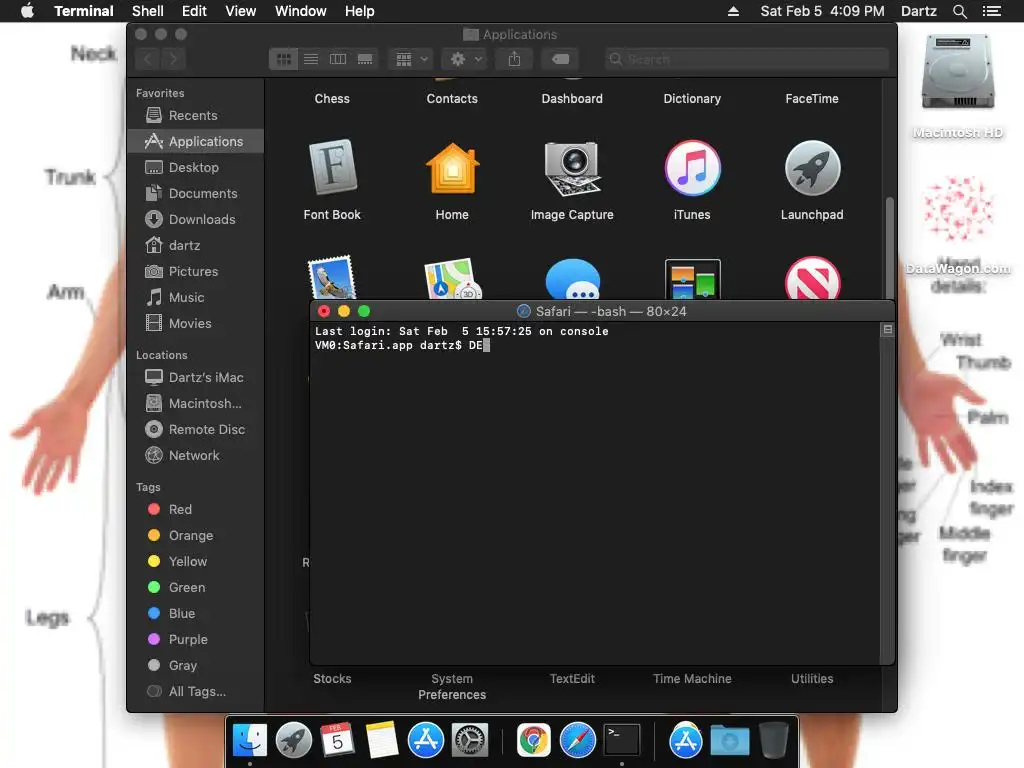
Task: Select Movies in Finder sidebar
Action: pyautogui.click(x=195, y=323)
